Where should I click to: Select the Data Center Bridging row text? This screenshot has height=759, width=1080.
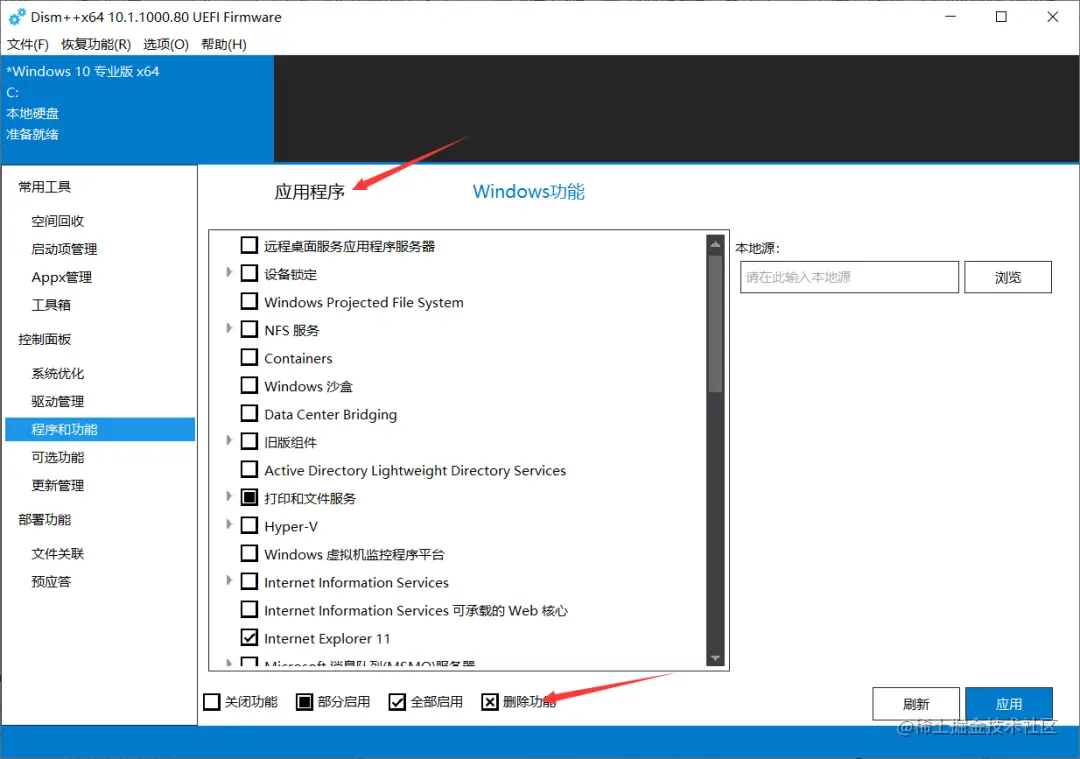[331, 415]
